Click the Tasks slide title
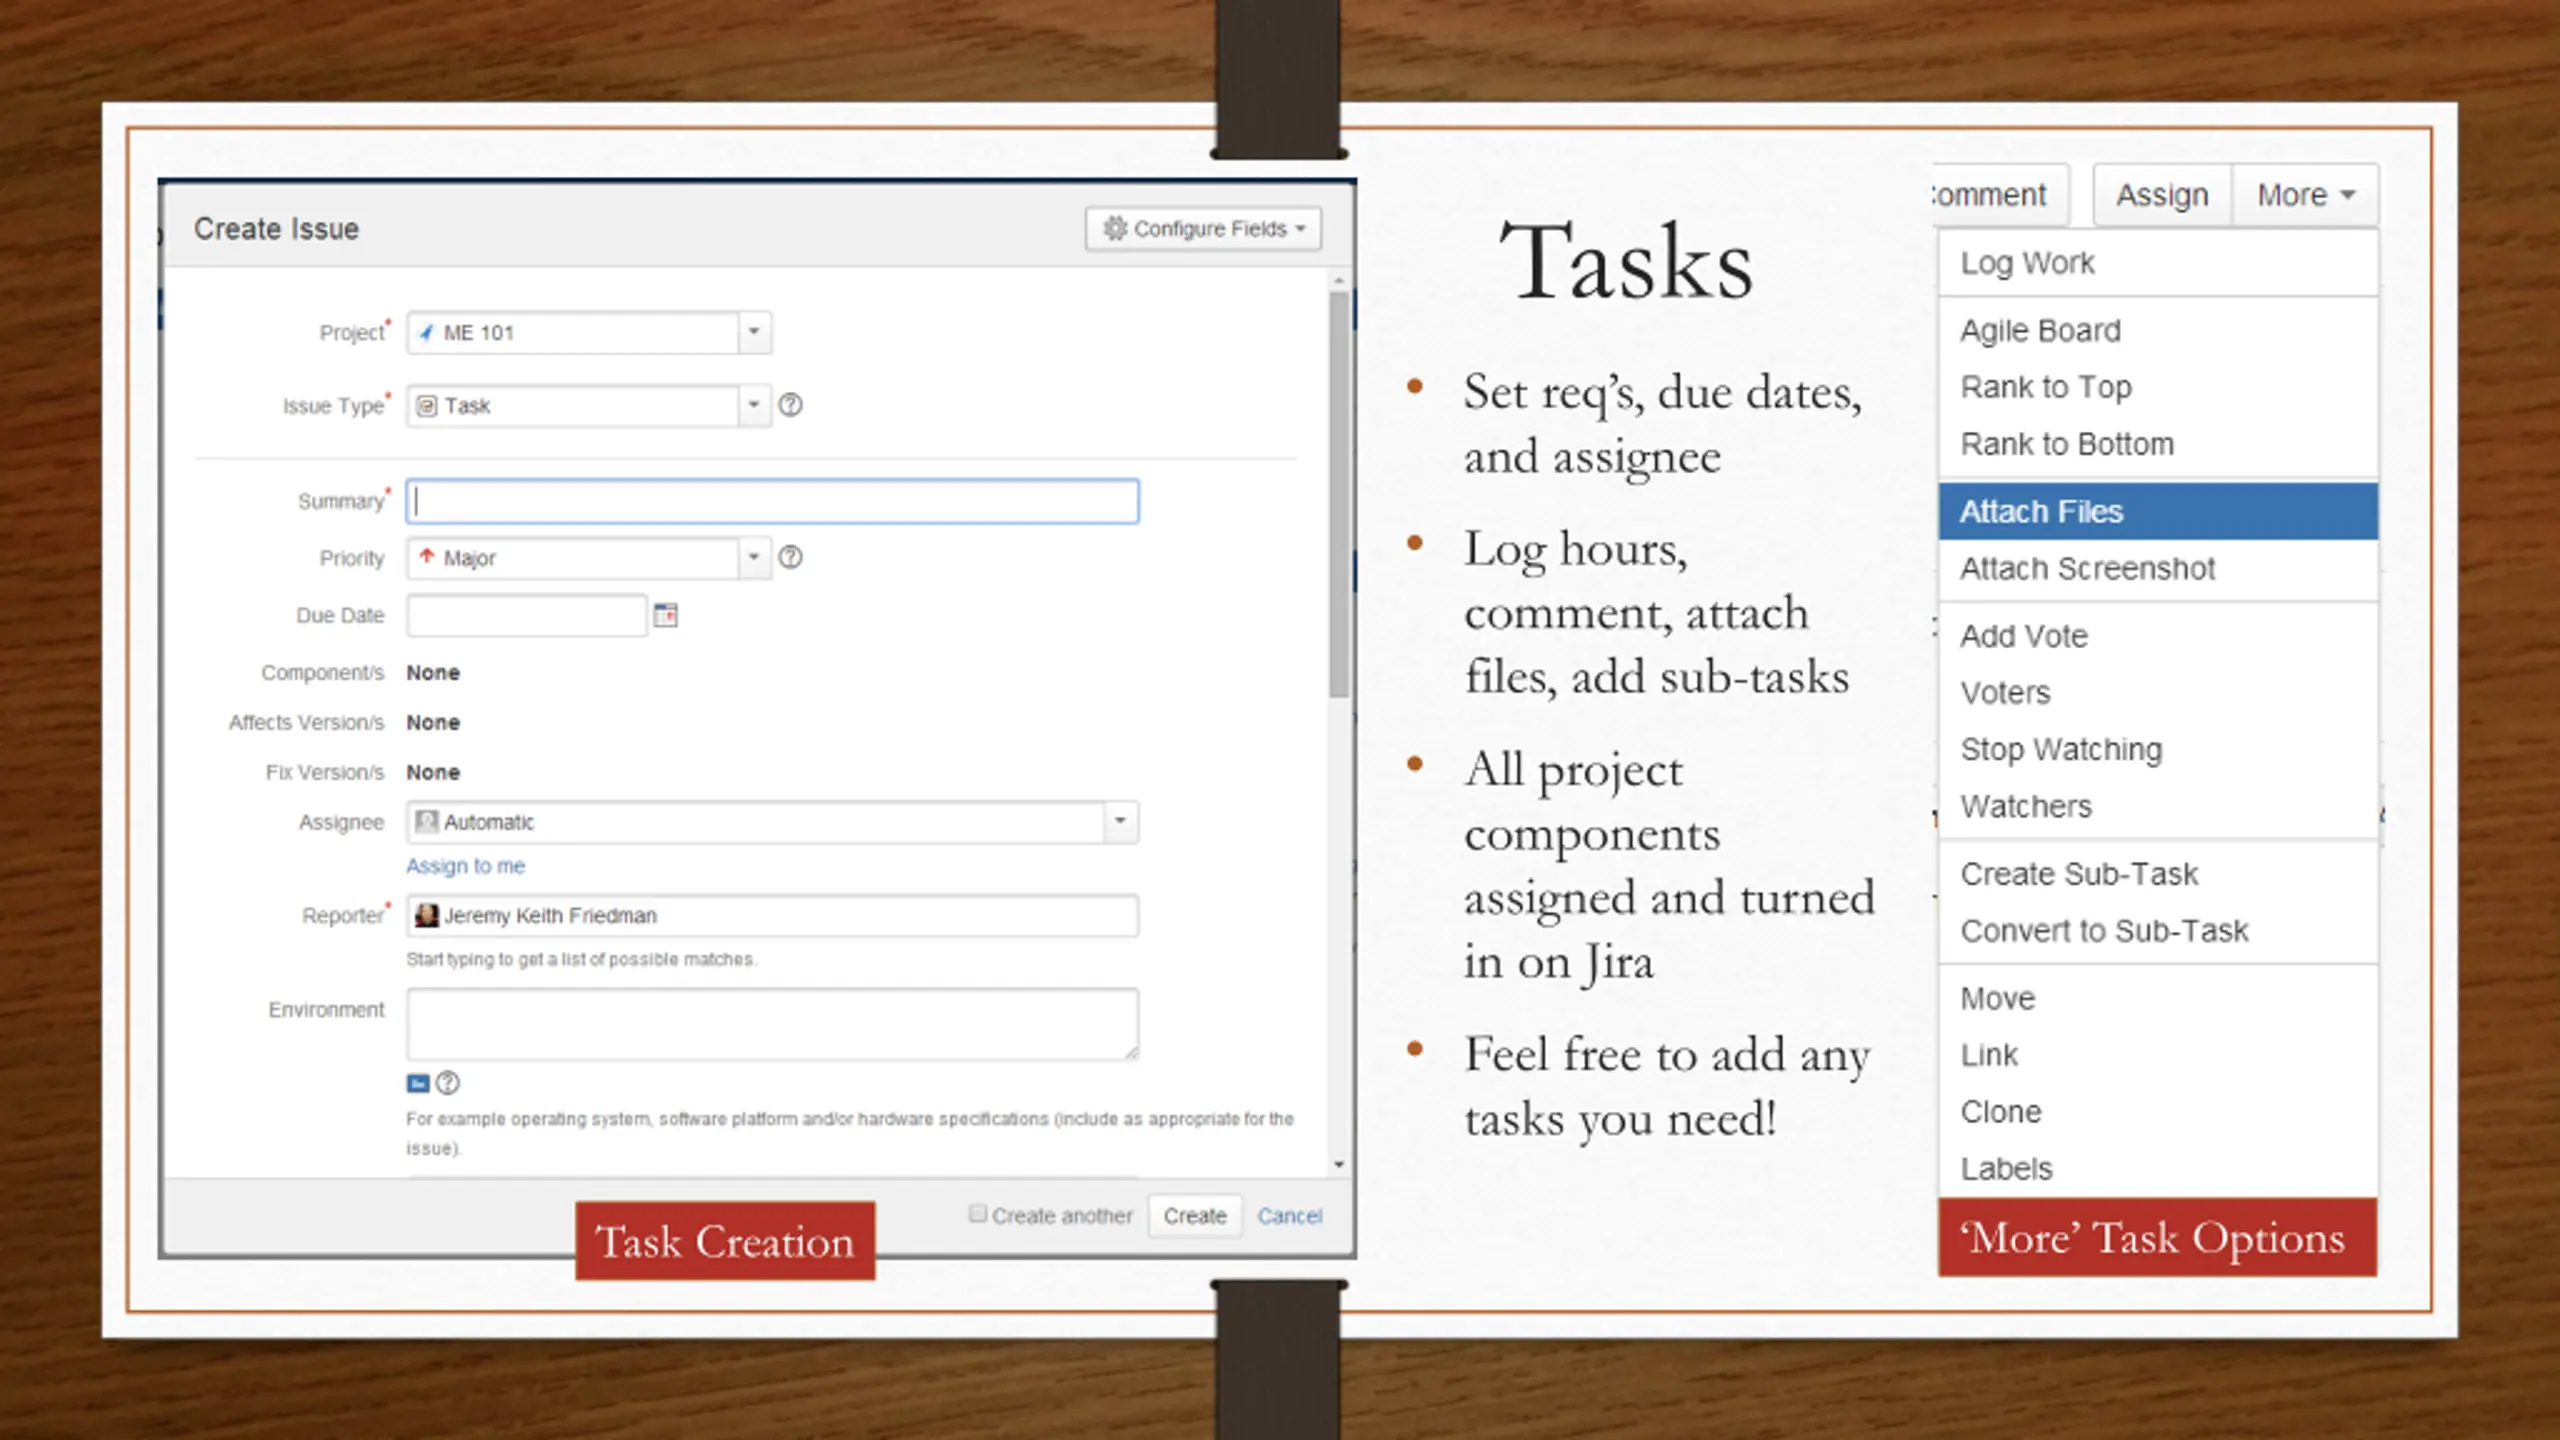The width and height of the screenshot is (2560, 1440). 1626,261
